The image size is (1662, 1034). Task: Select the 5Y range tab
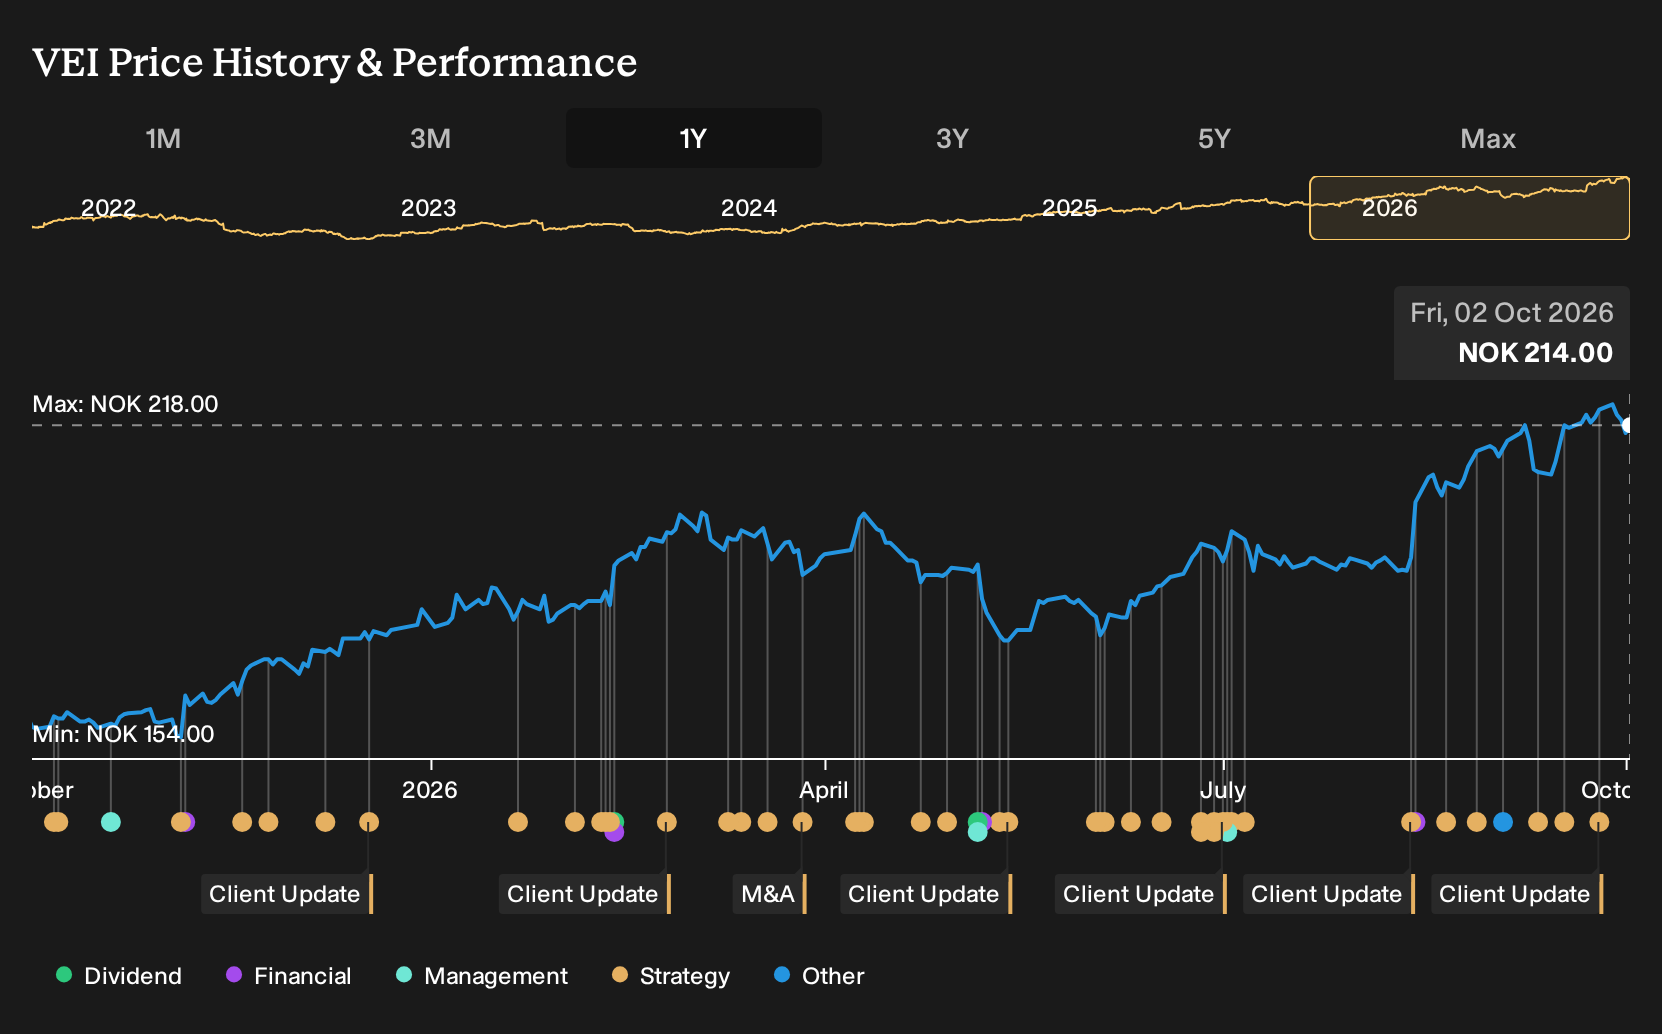coord(1214,138)
